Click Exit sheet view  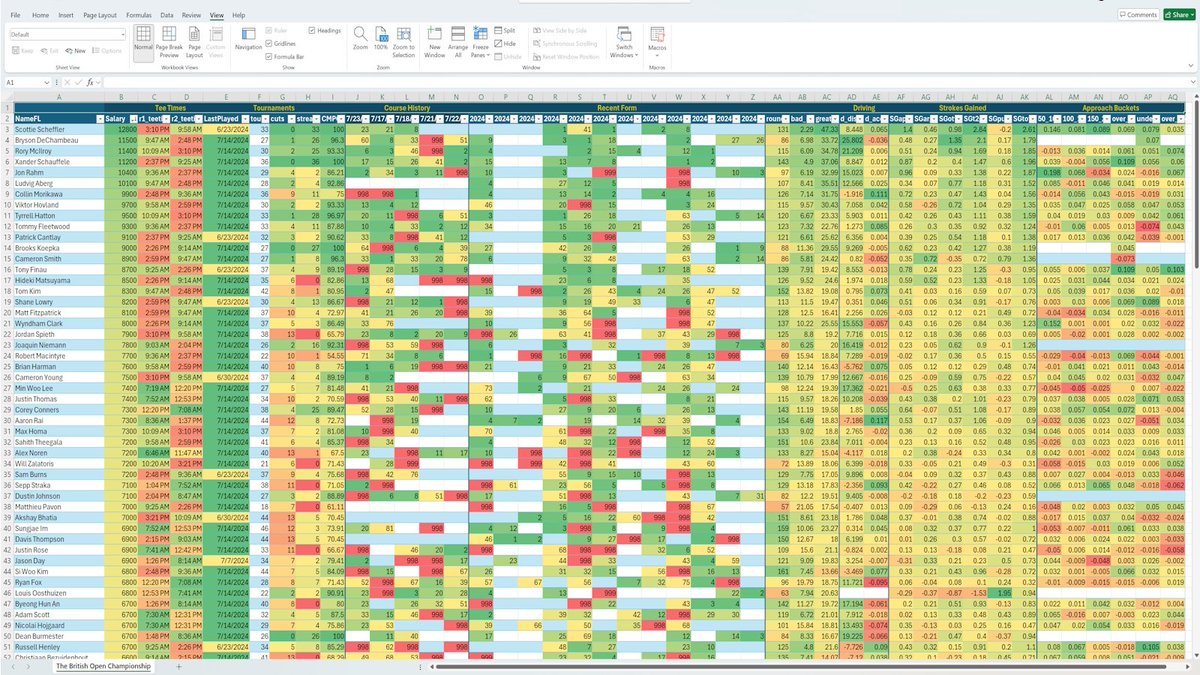49,50
